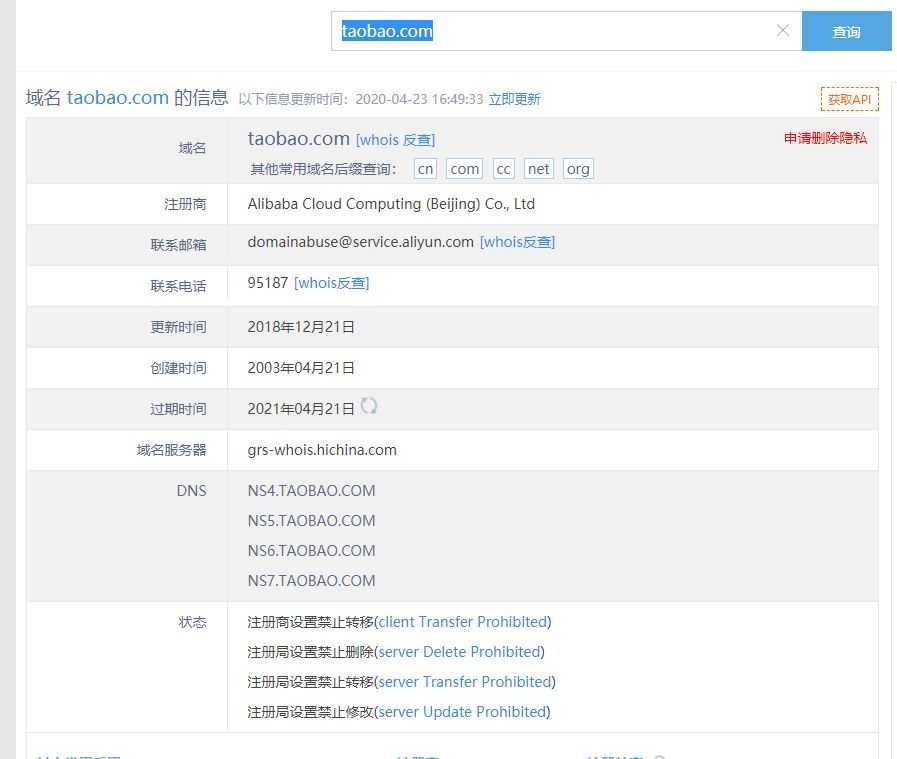Click 立即更新 to refresh info
This screenshot has width=897, height=759.
pyautogui.click(x=514, y=99)
